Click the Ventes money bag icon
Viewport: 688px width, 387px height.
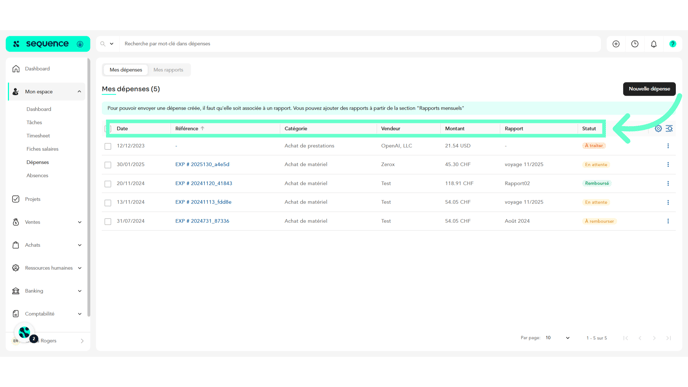coord(16,222)
